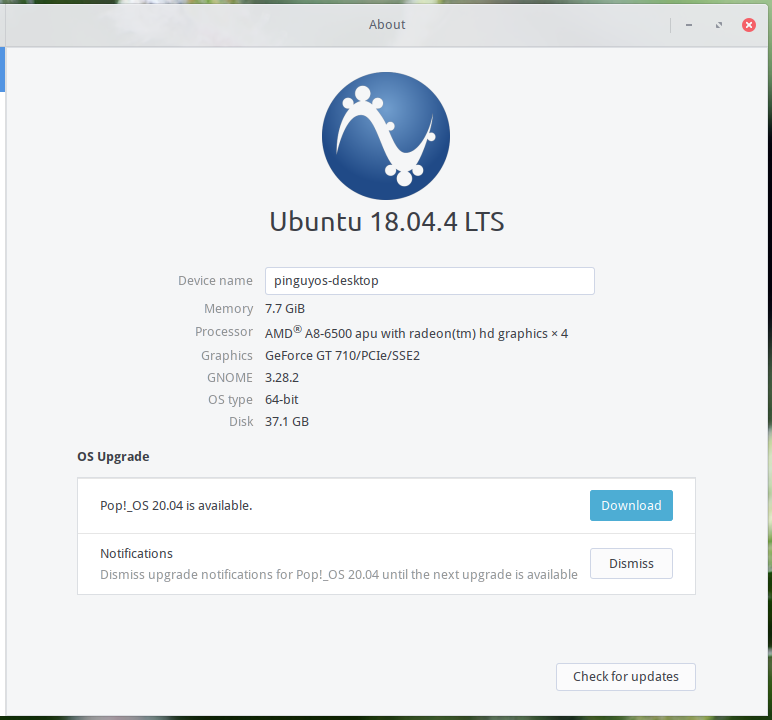Click the OS type value 64-bit

282,399
